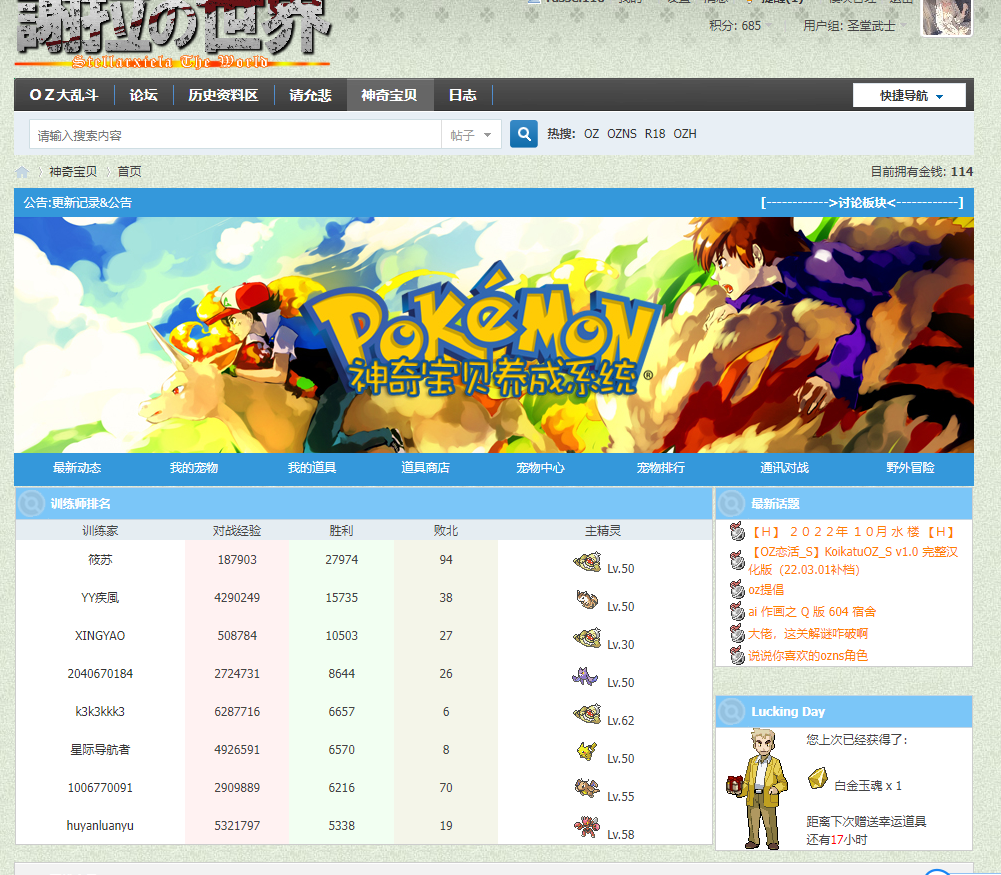The height and width of the screenshot is (875, 1001).
Task: Open topic KoikatuOZ_S v1.0 完整汉化版
Action: tap(853, 560)
